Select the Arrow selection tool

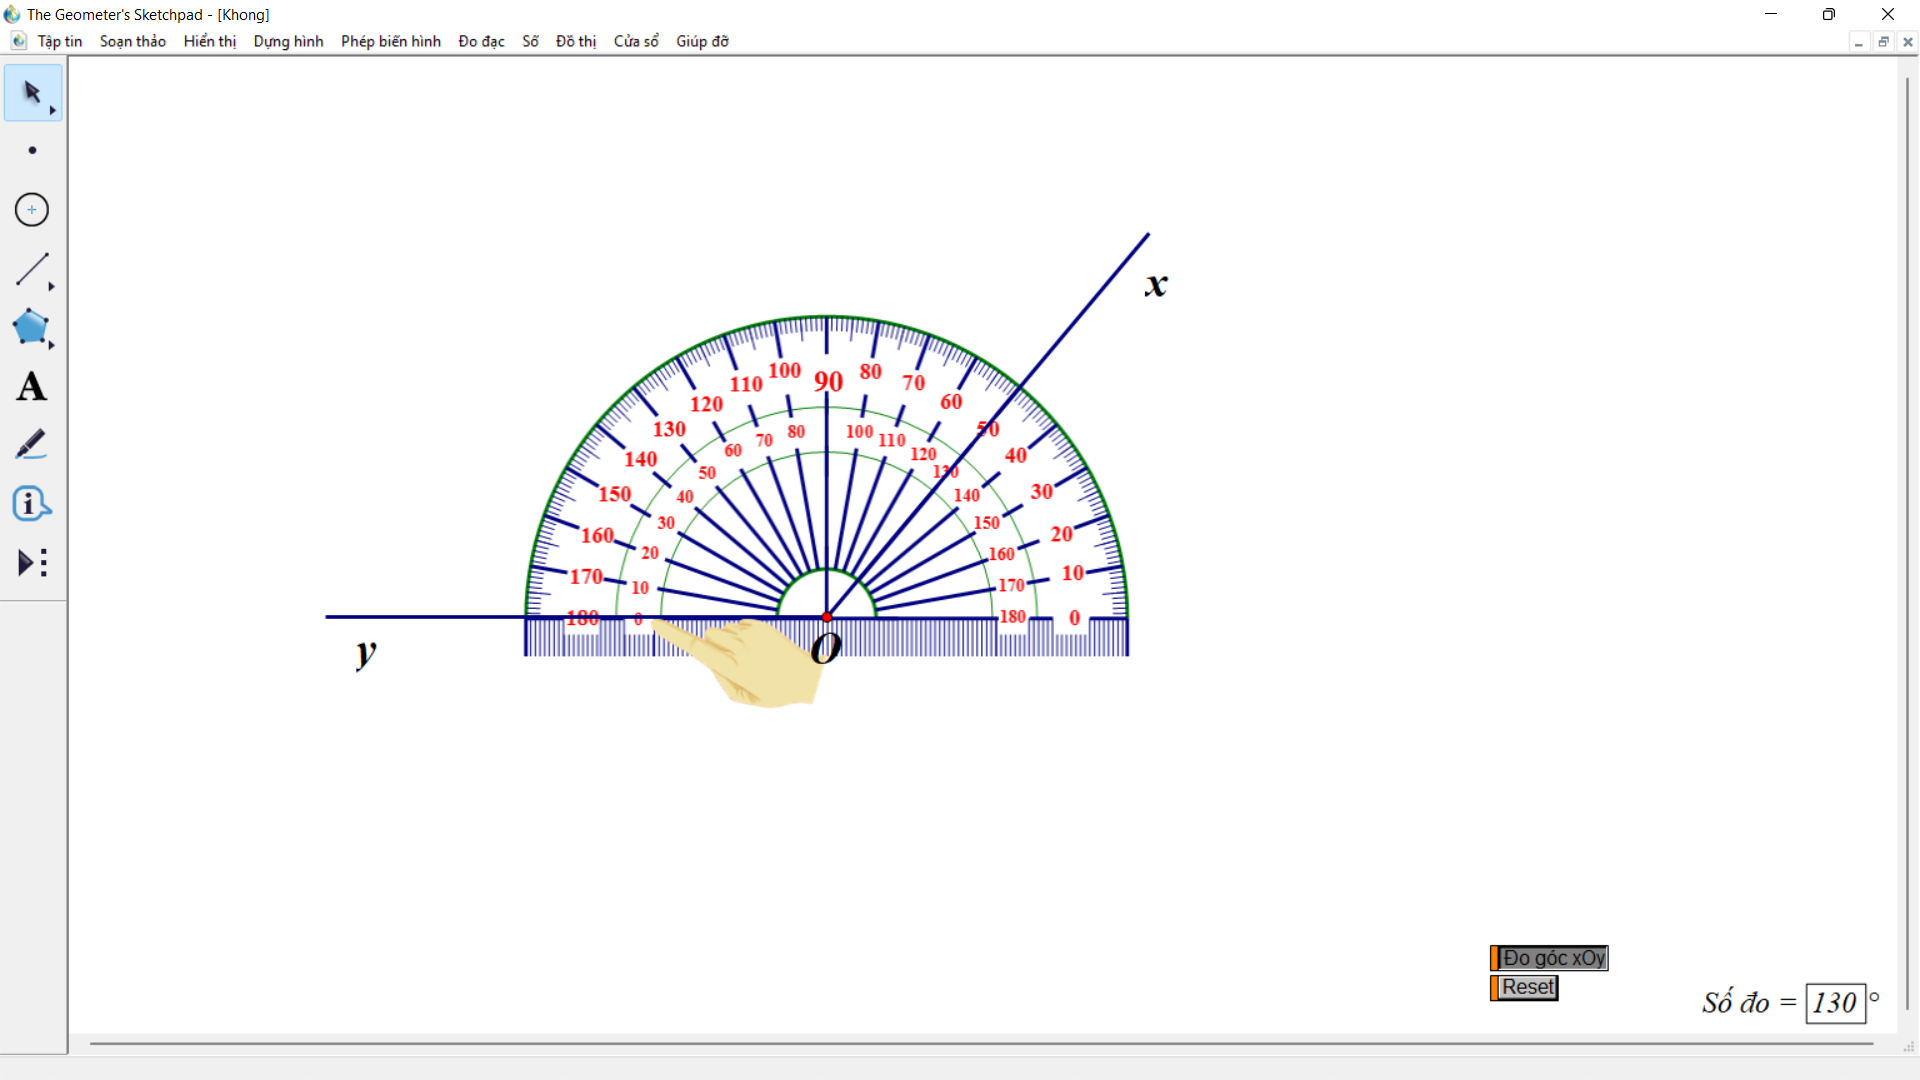31,92
